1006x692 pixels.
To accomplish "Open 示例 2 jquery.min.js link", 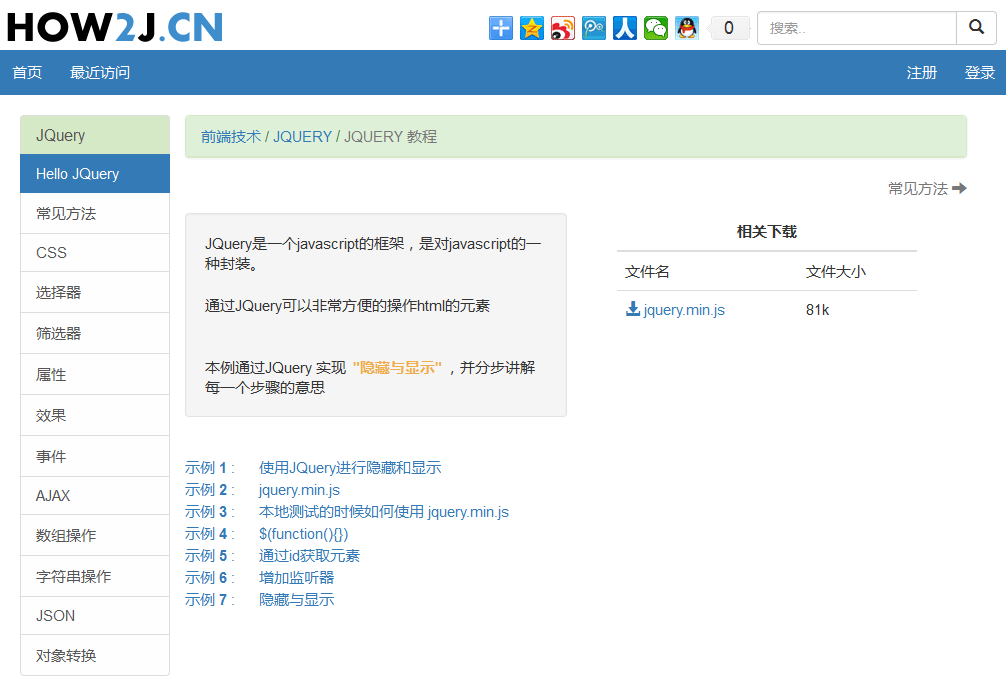I will point(299,490).
